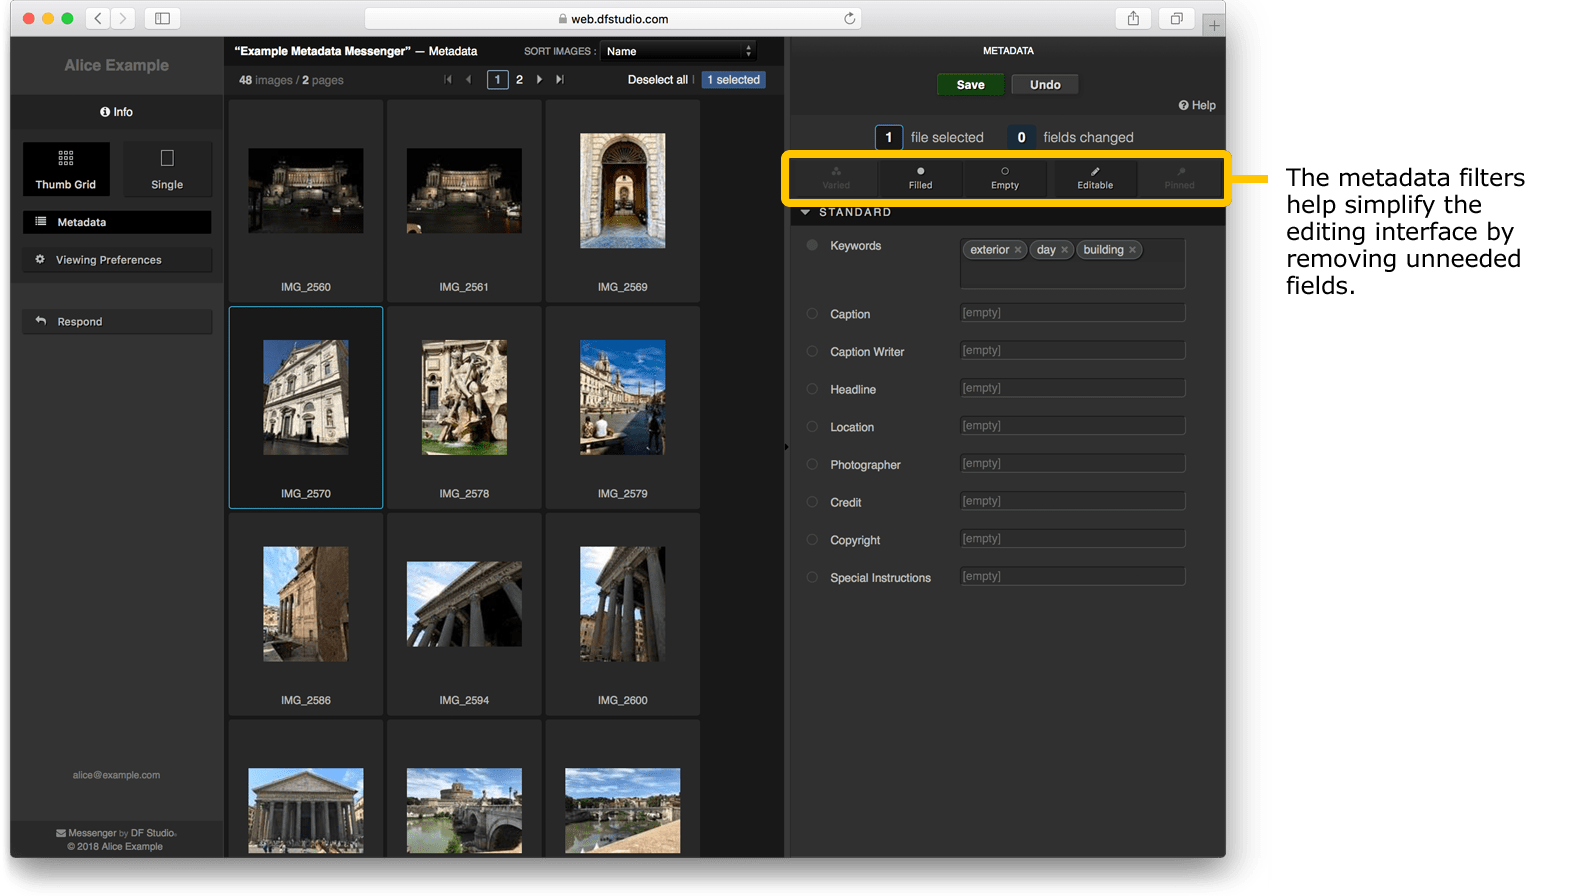
Task: Jump to last page of images
Action: [560, 80]
